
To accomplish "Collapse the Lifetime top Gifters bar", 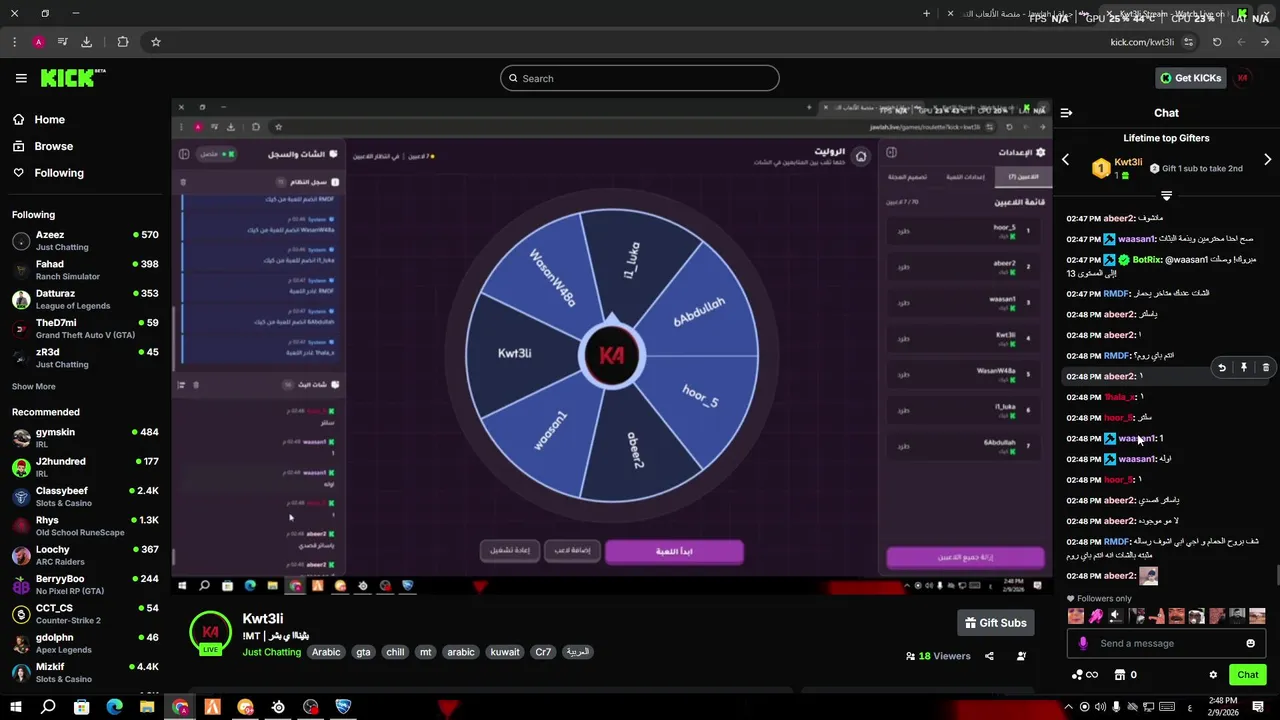I will (x=1166, y=195).
